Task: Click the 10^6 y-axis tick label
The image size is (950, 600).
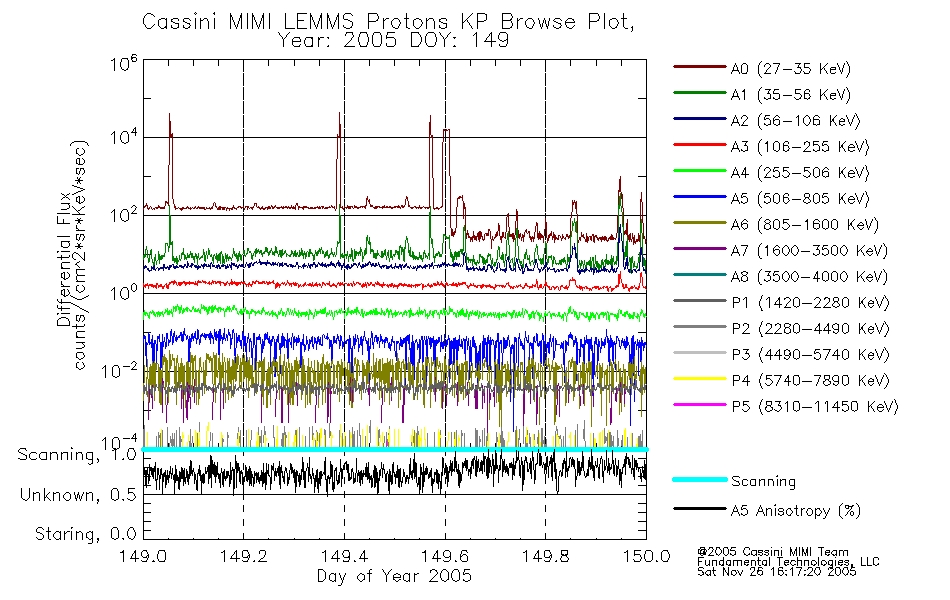Action: coord(124,63)
